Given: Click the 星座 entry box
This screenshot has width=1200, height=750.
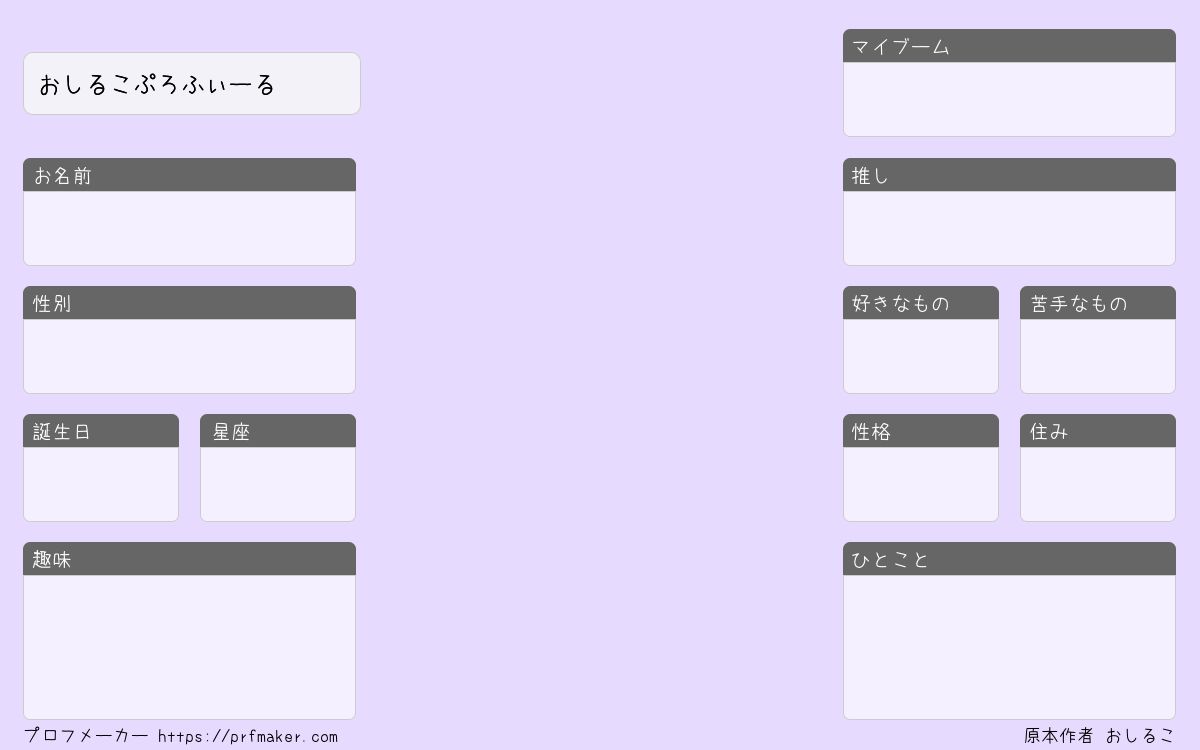Looking at the screenshot, I should click(x=278, y=484).
